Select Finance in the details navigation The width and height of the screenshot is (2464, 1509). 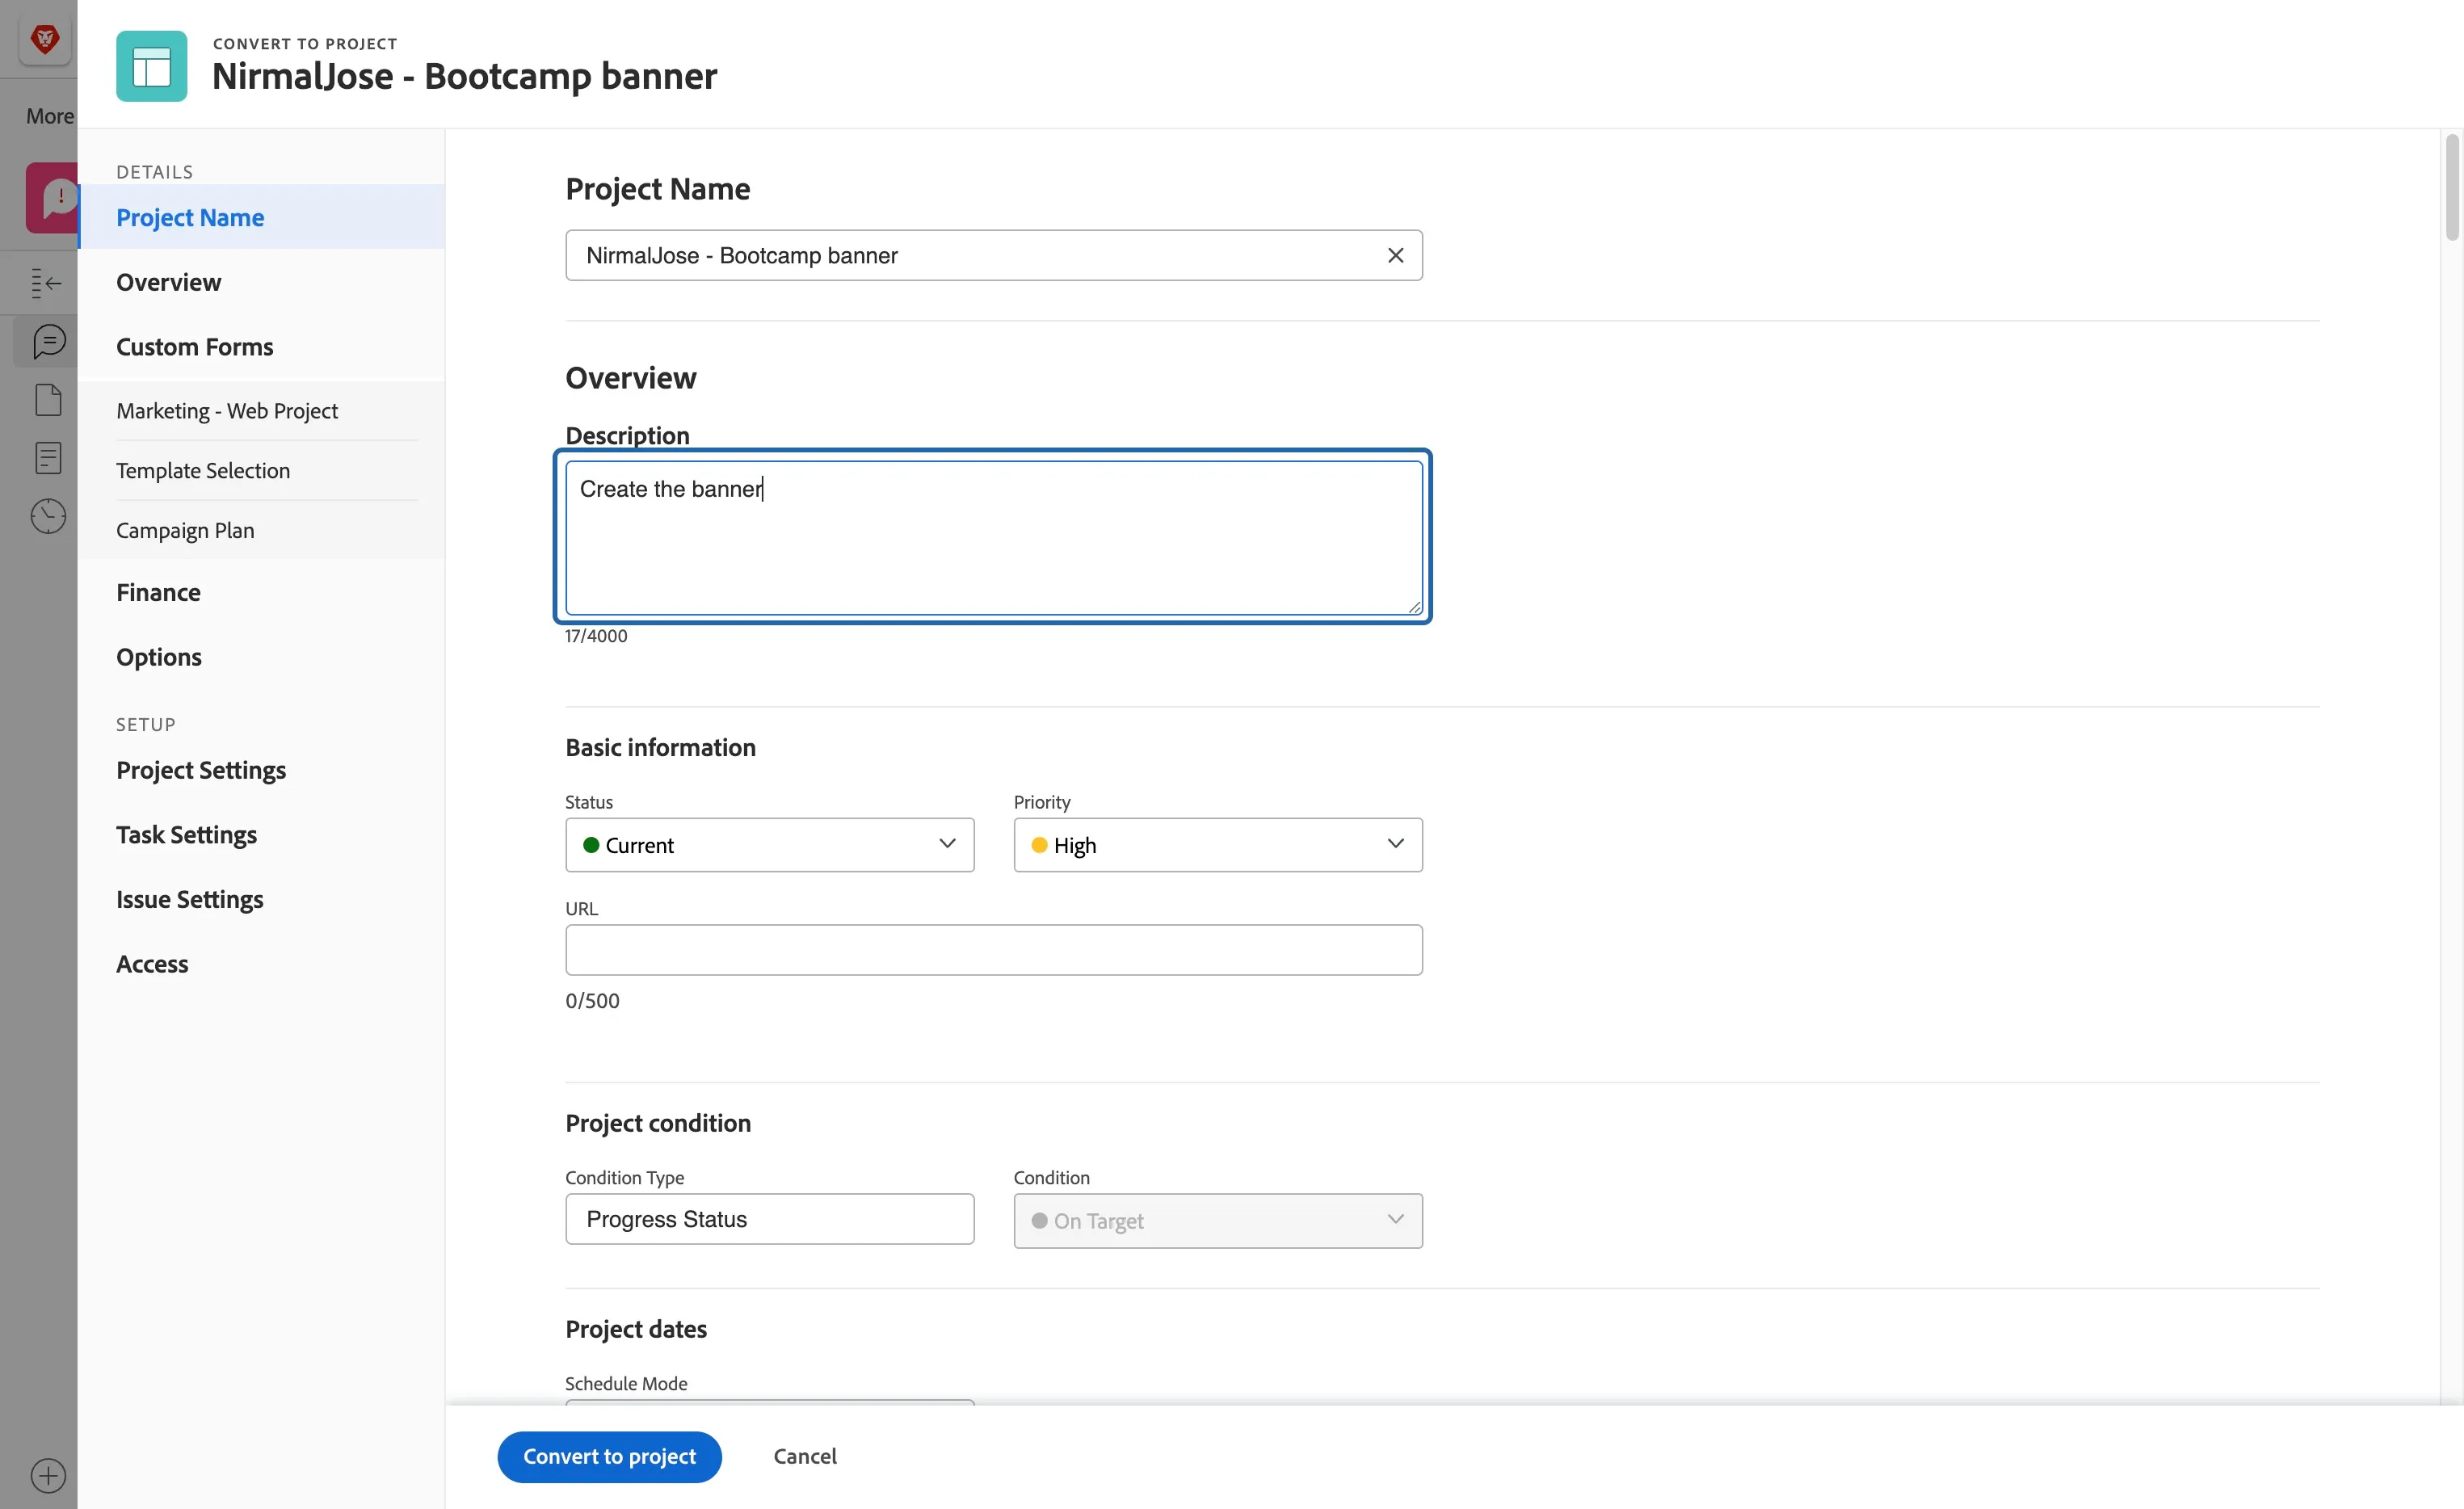tap(158, 592)
